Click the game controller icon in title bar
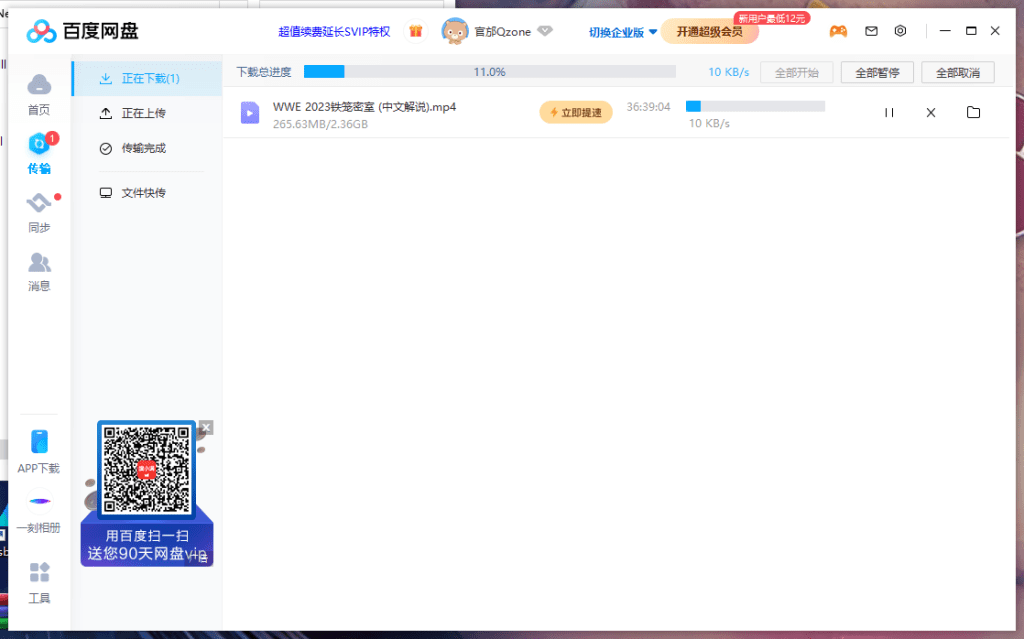Image resolution: width=1024 pixels, height=639 pixels. pos(838,31)
